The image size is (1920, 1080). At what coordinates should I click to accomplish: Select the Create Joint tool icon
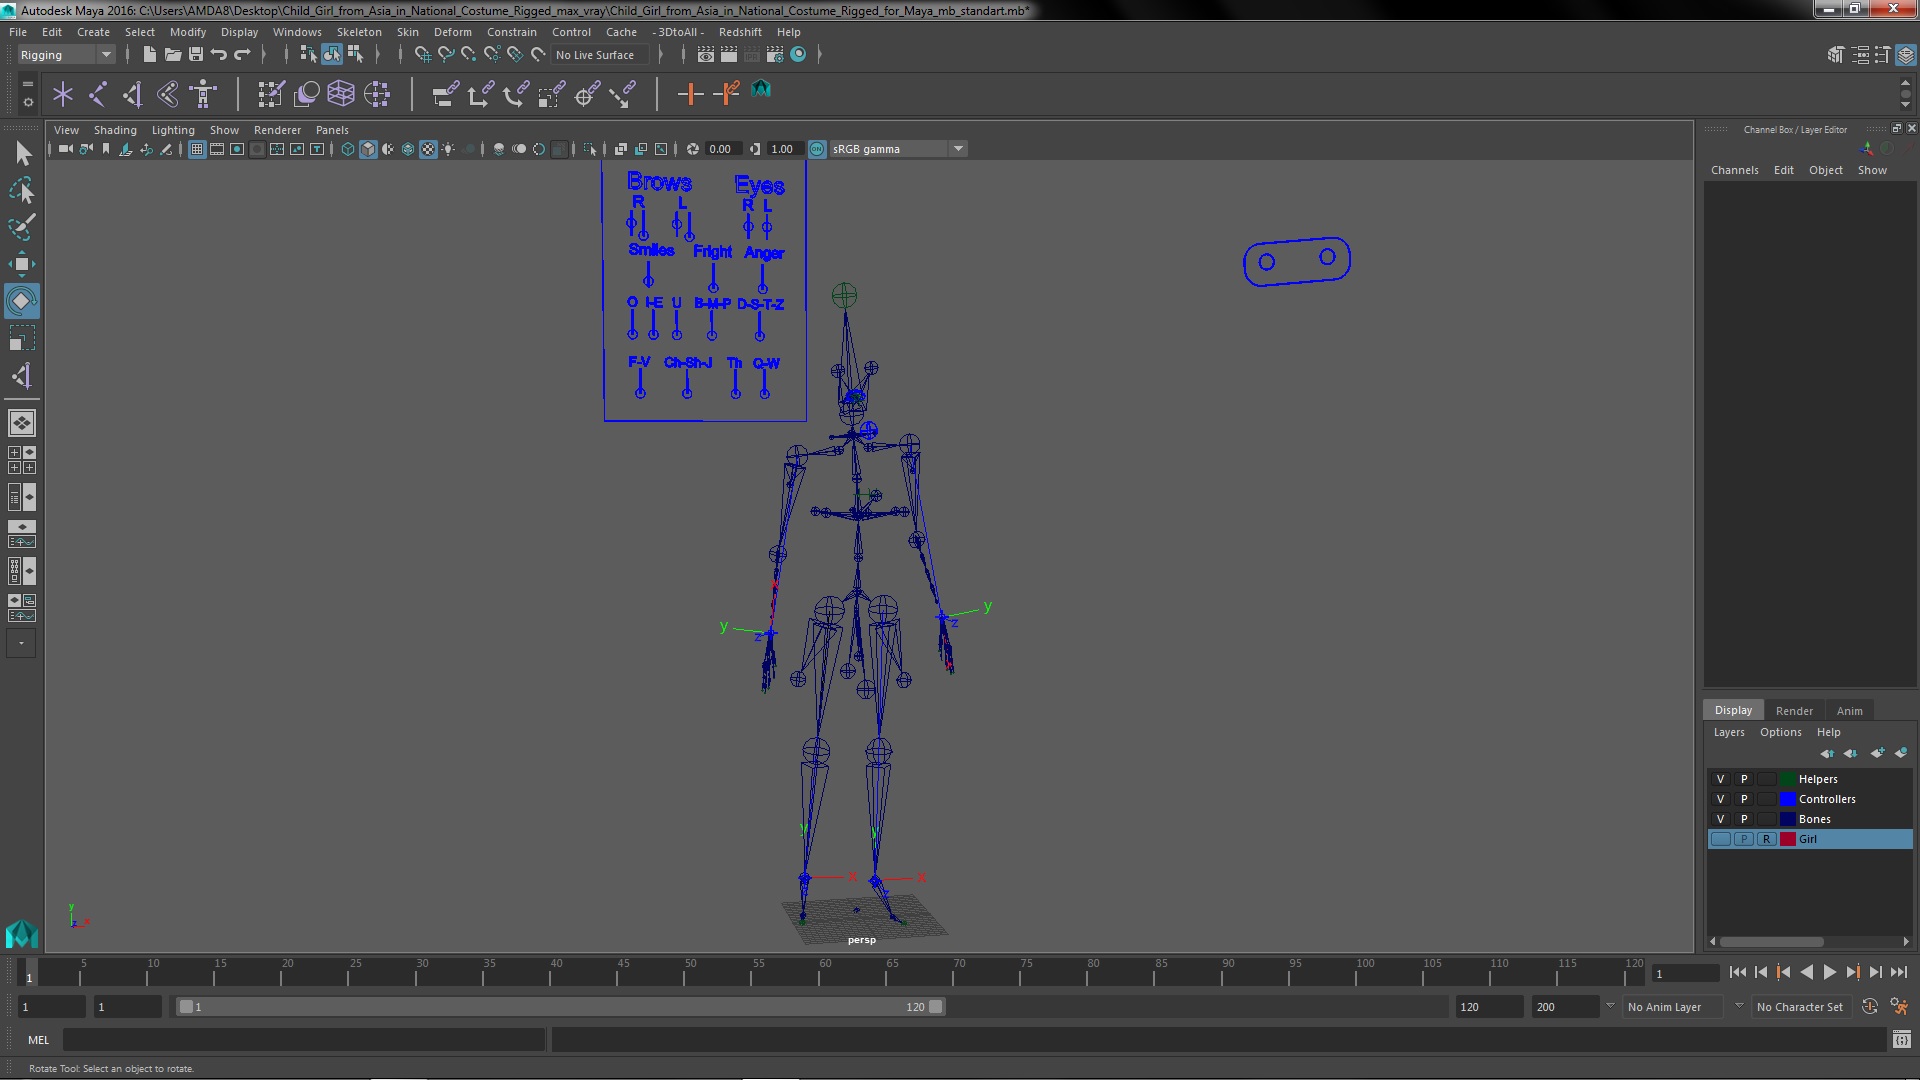click(98, 94)
